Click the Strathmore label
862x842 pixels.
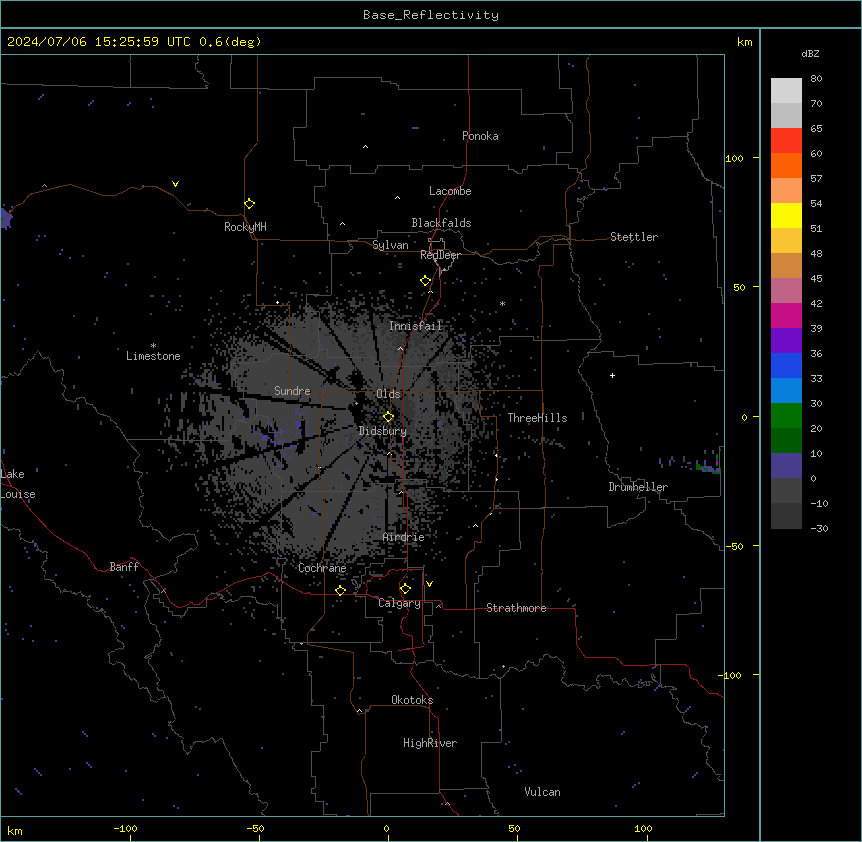coord(516,608)
